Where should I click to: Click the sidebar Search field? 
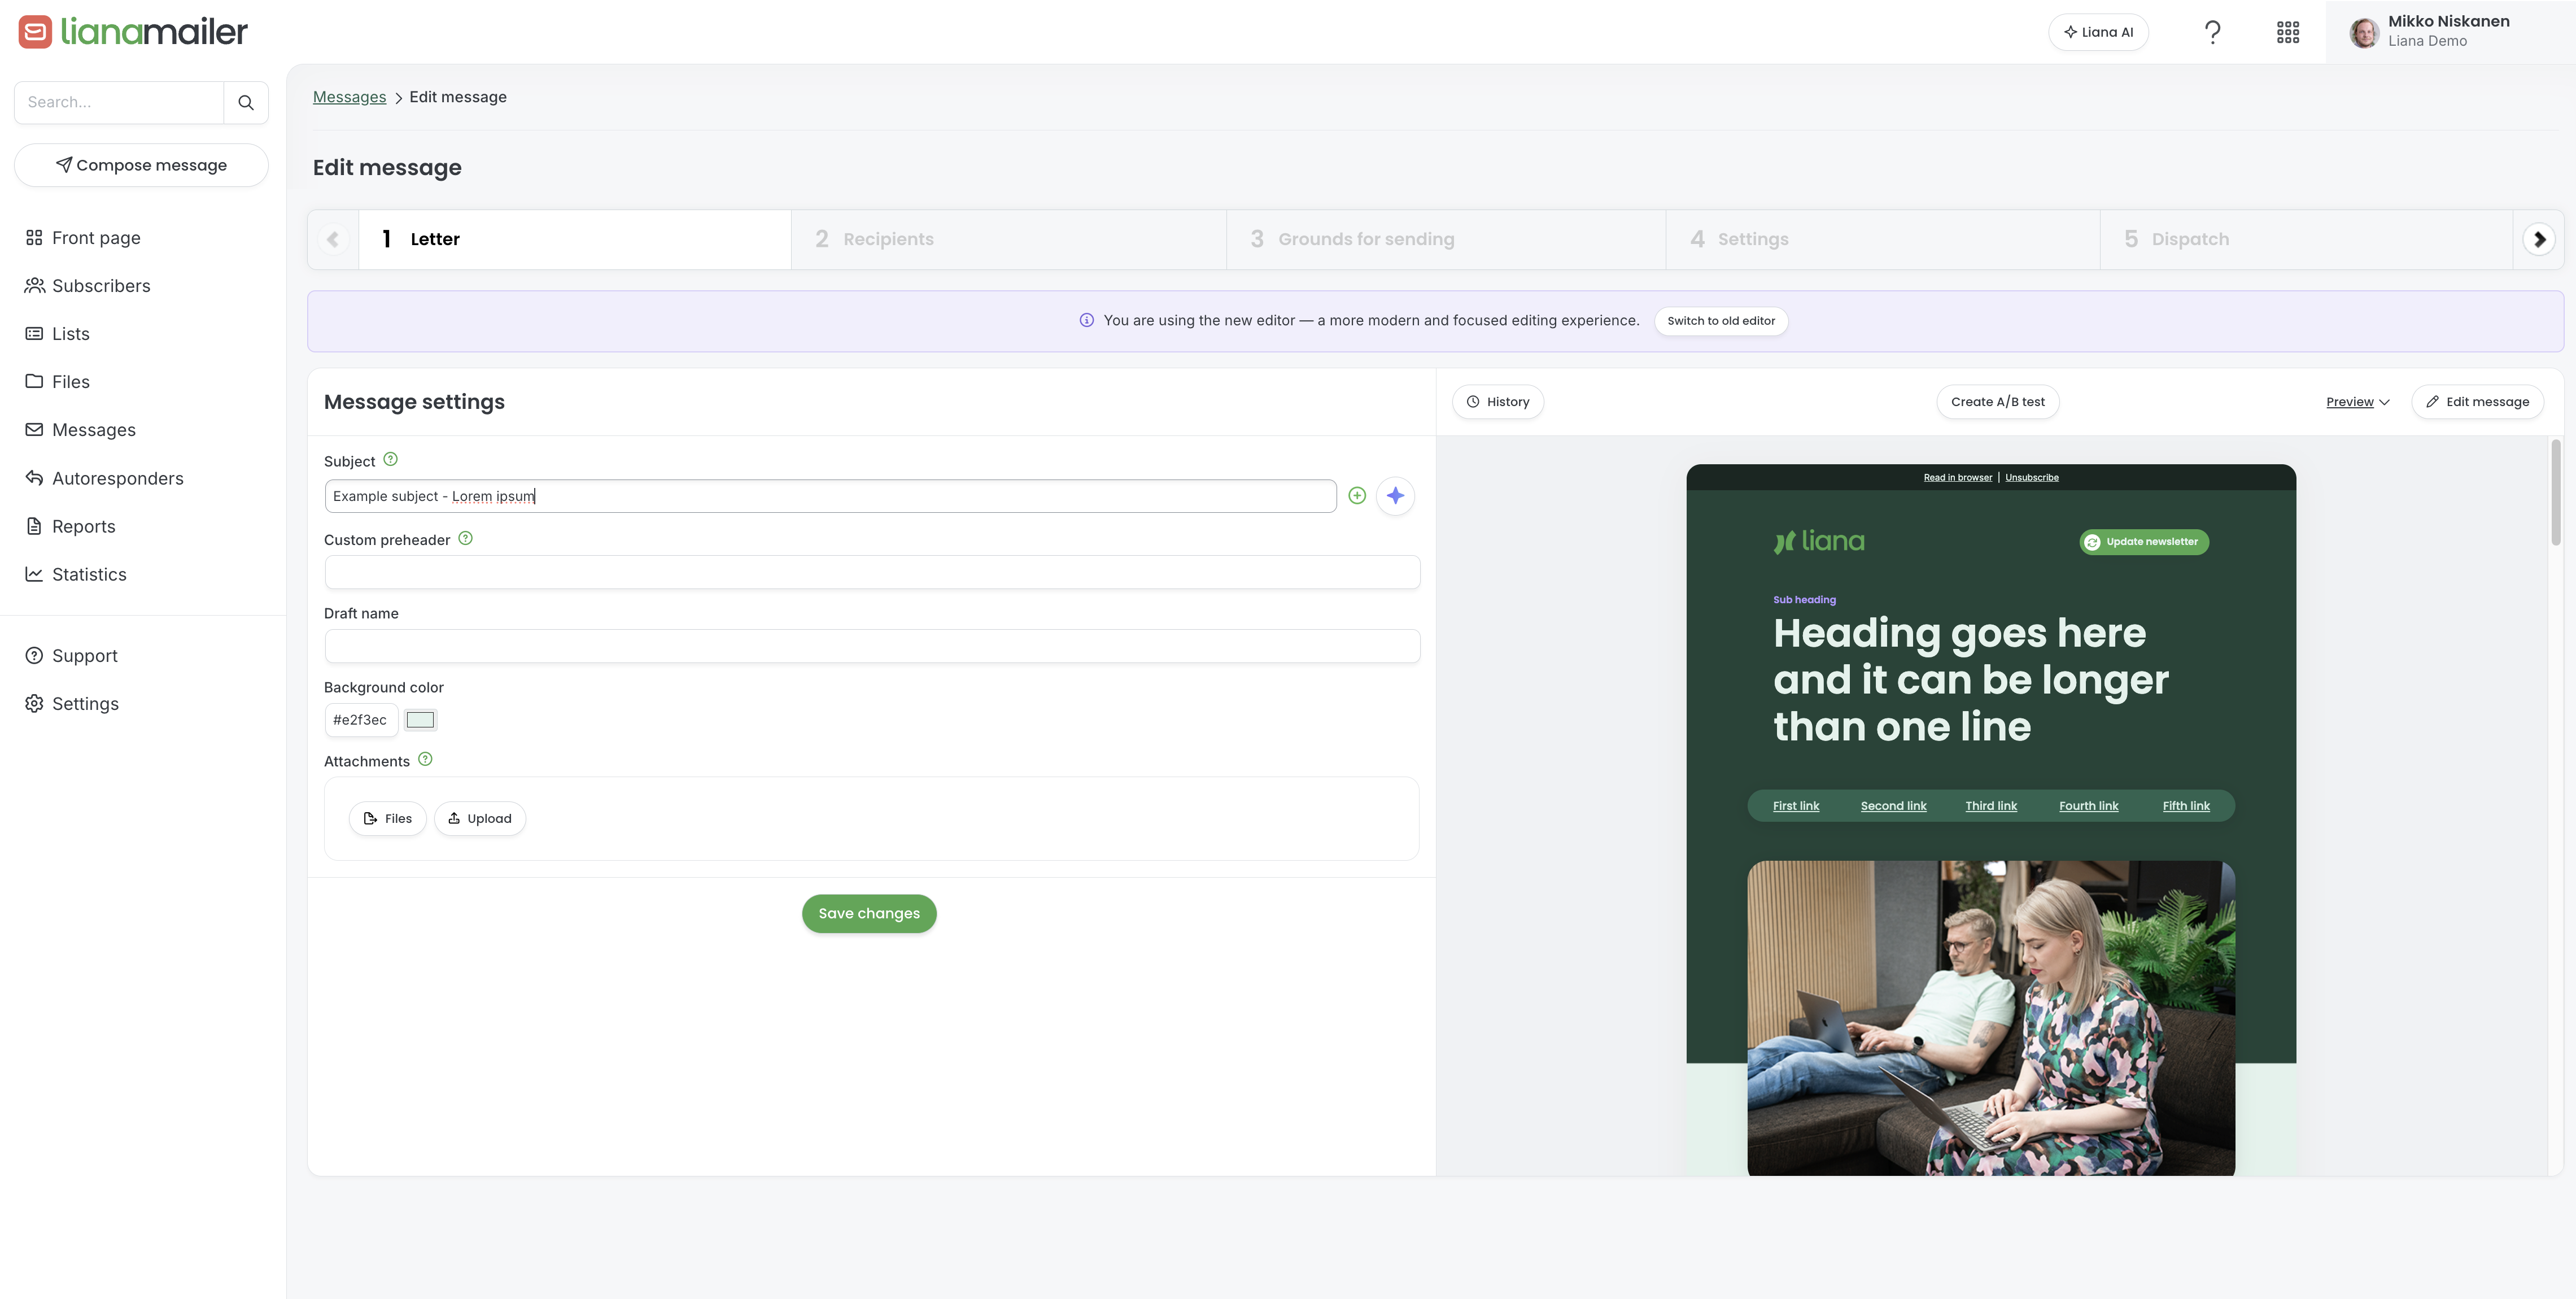tap(119, 102)
